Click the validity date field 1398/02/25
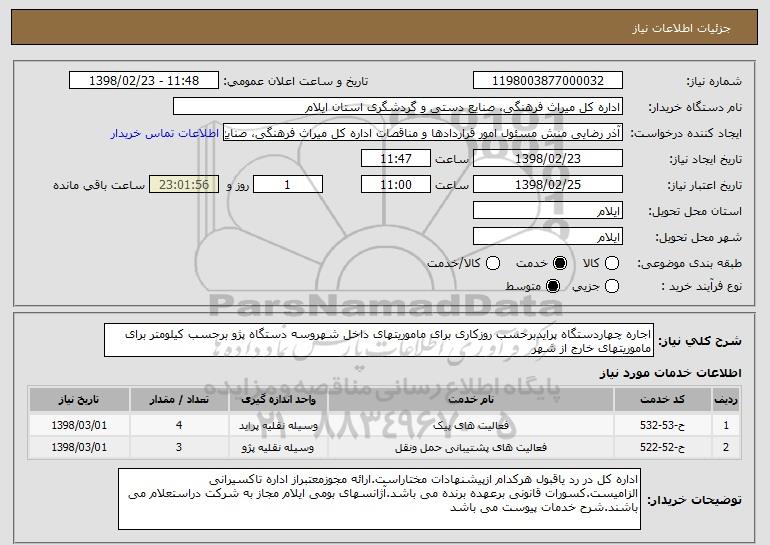The height and width of the screenshot is (545, 770). pyautogui.click(x=548, y=185)
